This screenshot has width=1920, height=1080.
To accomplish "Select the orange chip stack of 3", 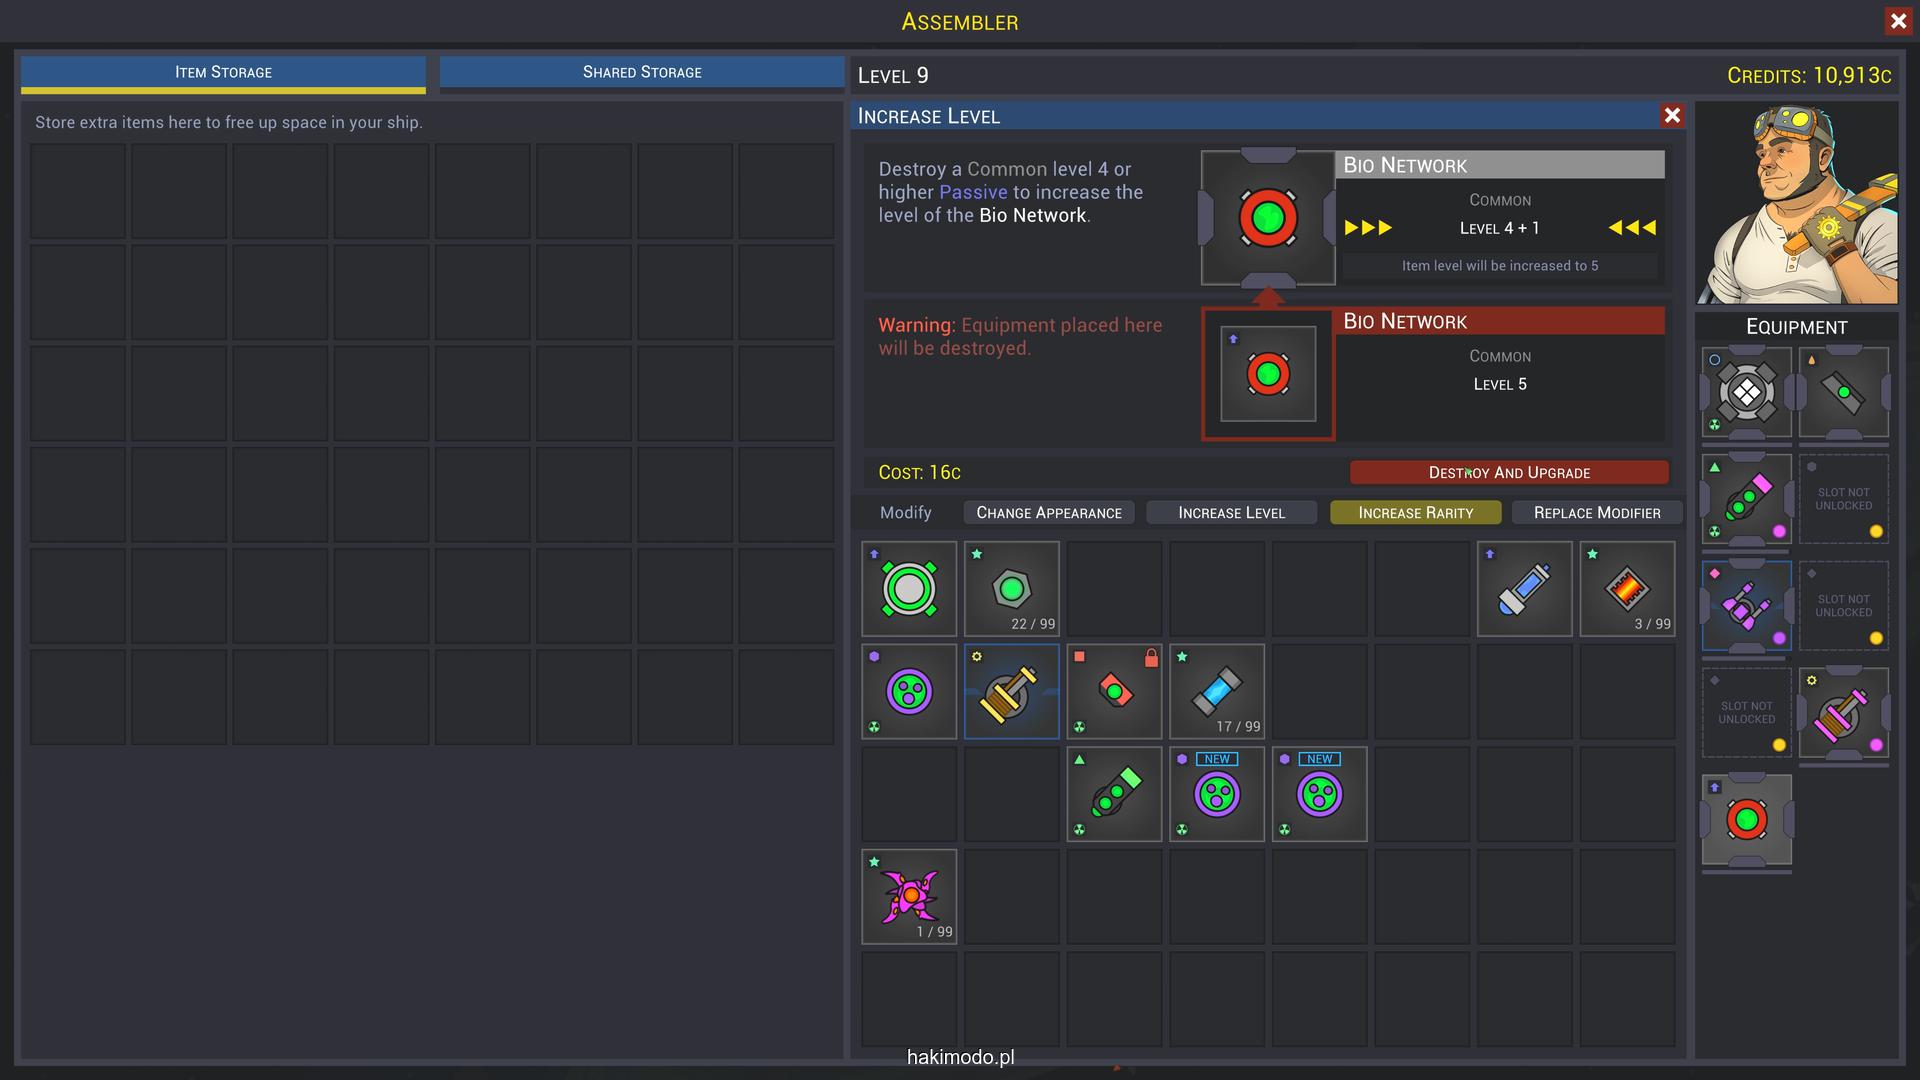I will [x=1627, y=588].
